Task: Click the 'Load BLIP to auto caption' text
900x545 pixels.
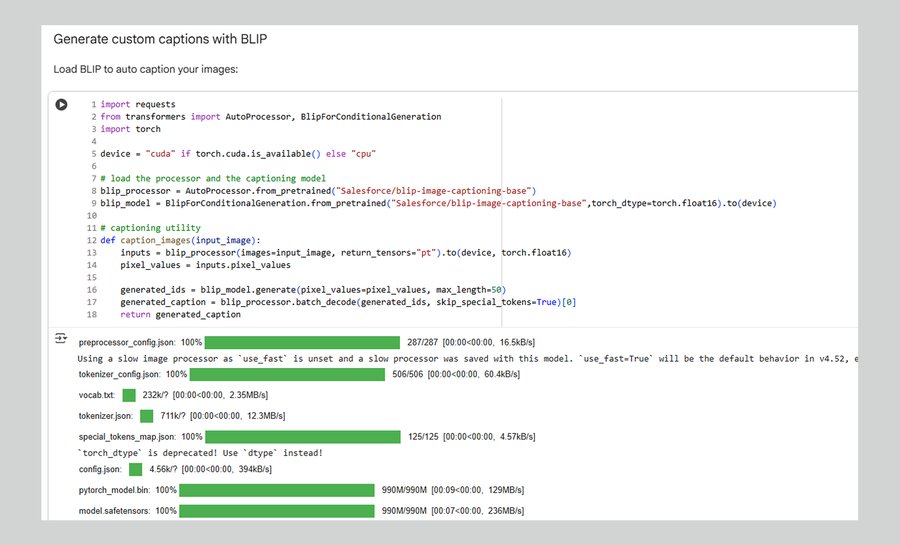Action: pyautogui.click(x=146, y=70)
